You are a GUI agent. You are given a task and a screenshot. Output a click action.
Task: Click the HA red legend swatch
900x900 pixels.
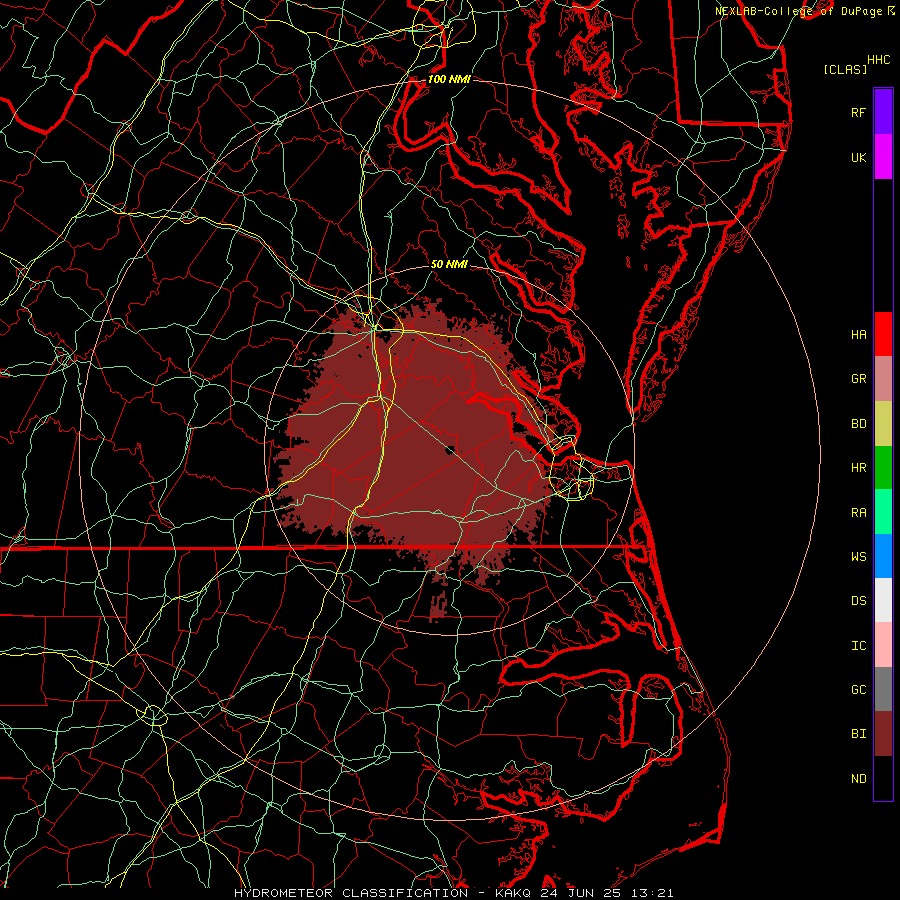coord(883,334)
